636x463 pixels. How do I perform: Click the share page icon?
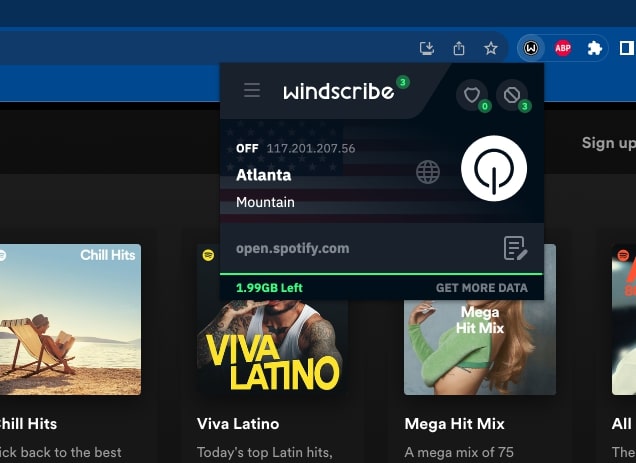pos(459,48)
